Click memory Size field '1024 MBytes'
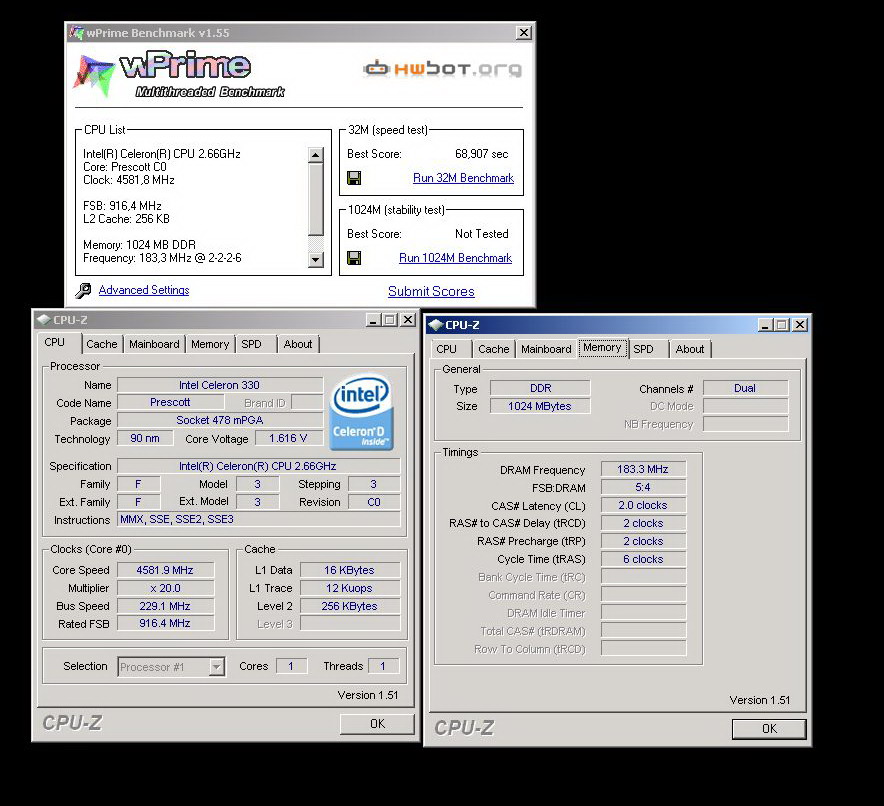Viewport: 884px width, 806px height. tap(540, 406)
